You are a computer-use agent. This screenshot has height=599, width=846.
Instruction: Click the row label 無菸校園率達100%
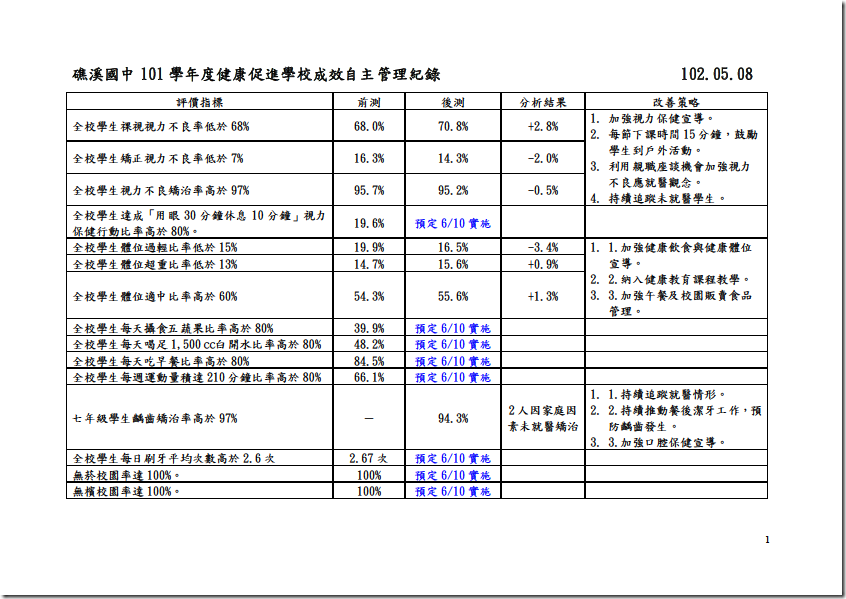tap(127, 475)
